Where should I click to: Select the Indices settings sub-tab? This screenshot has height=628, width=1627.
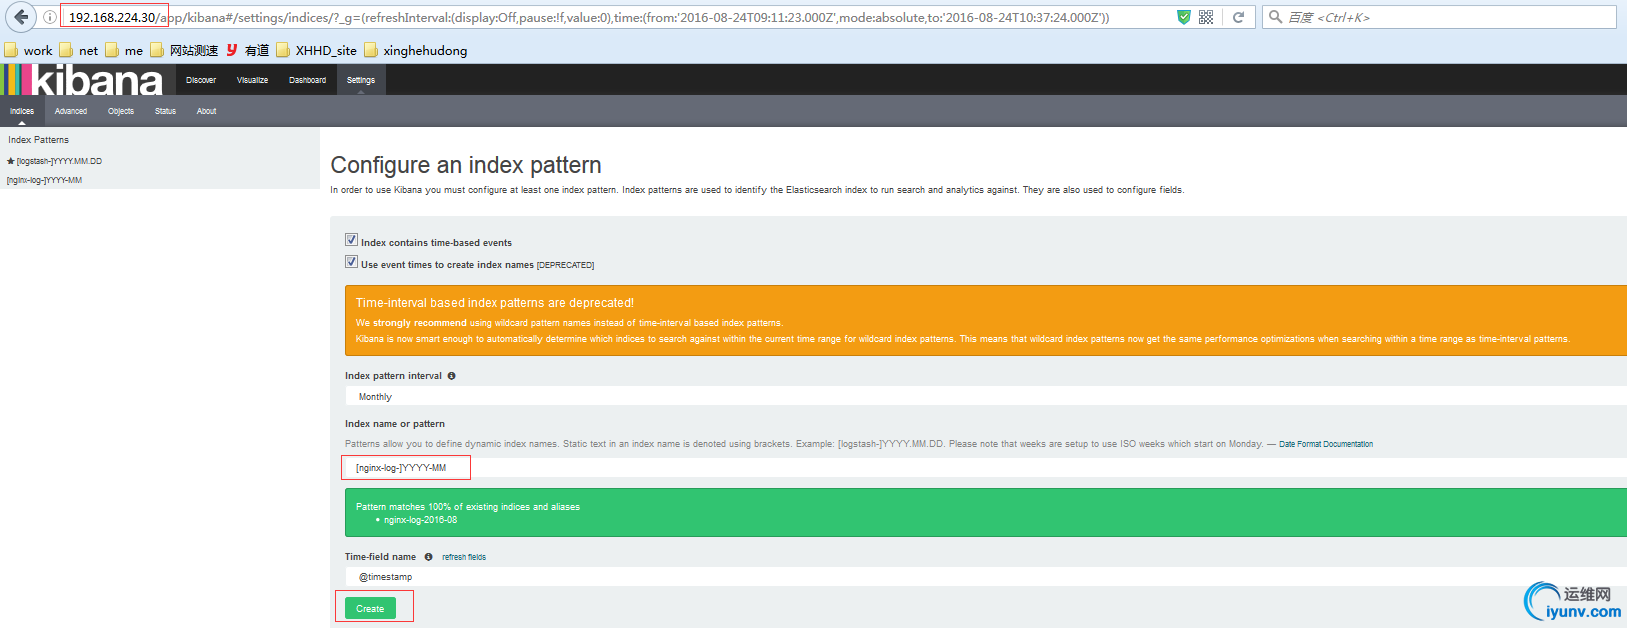coord(22,111)
